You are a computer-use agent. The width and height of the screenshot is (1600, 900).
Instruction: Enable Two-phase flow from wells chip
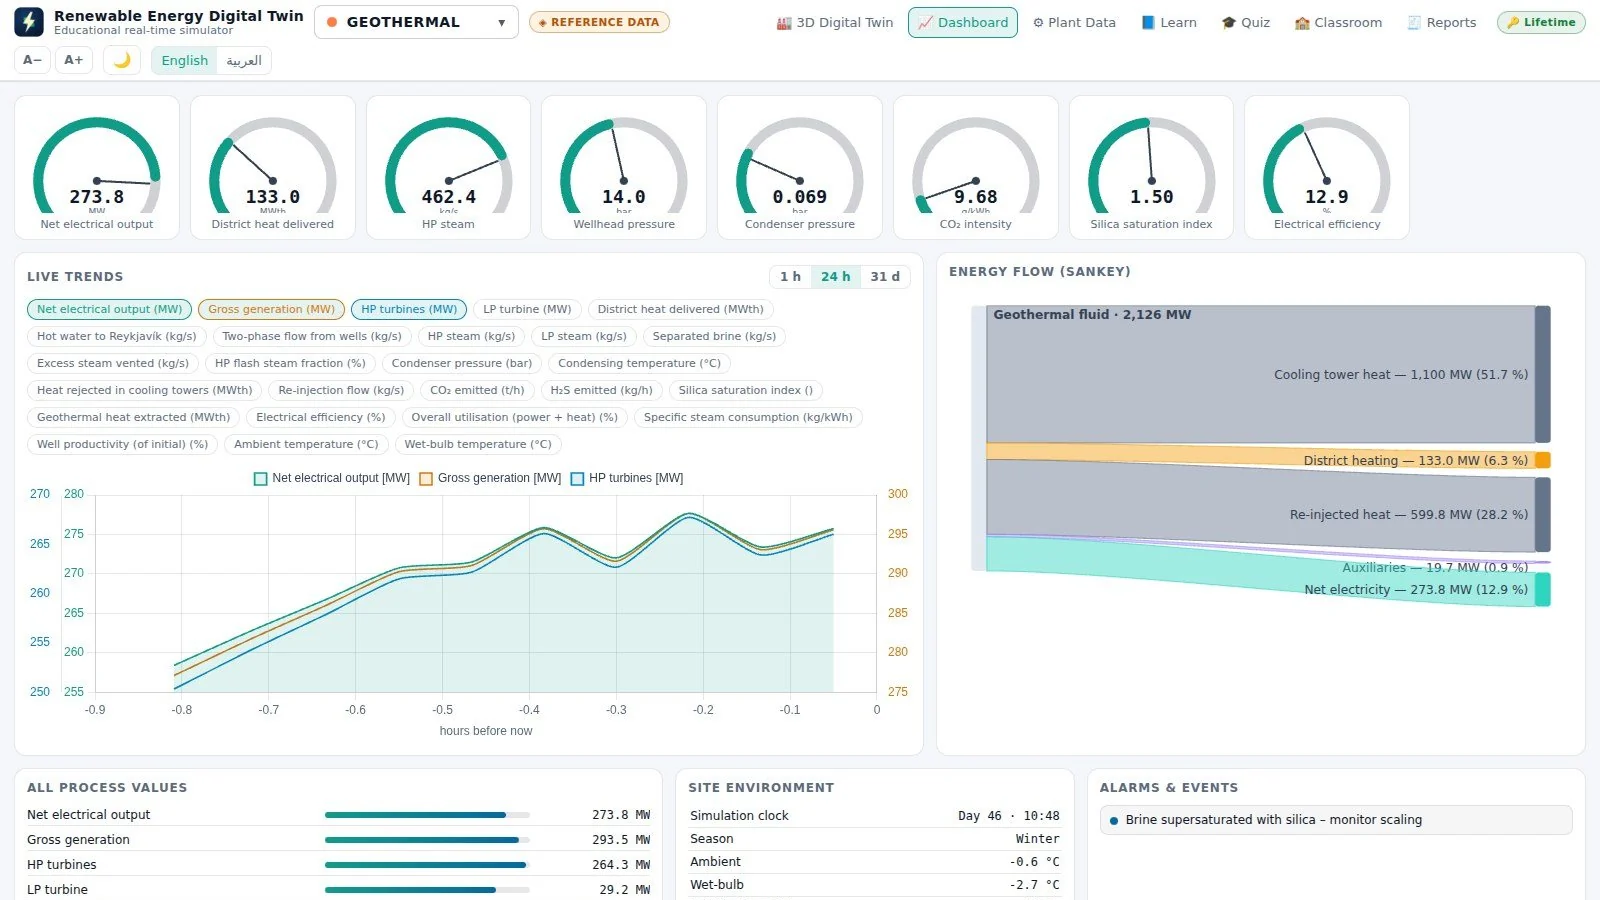[312, 336]
